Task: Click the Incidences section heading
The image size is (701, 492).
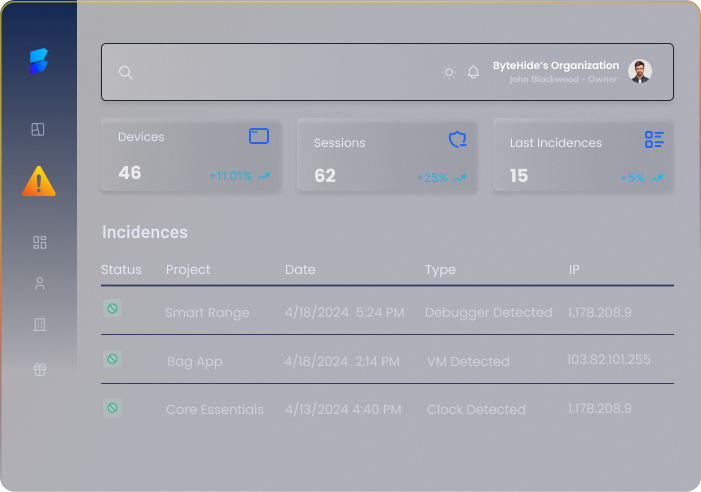Action: (x=145, y=232)
